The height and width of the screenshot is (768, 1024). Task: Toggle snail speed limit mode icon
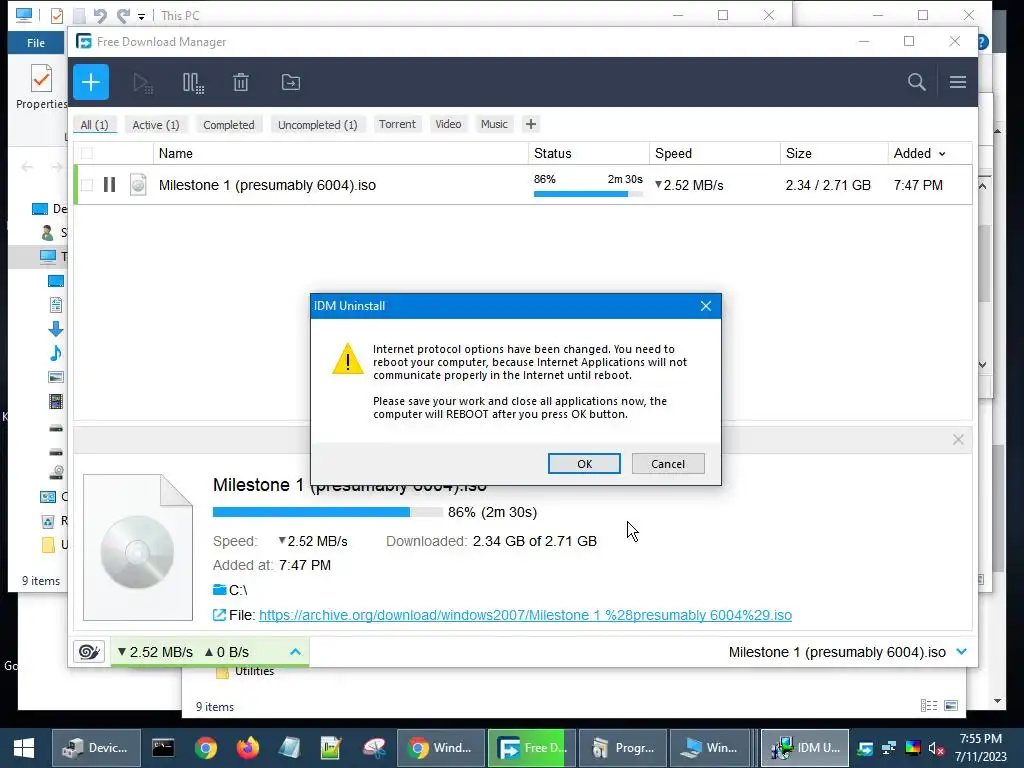tap(89, 652)
